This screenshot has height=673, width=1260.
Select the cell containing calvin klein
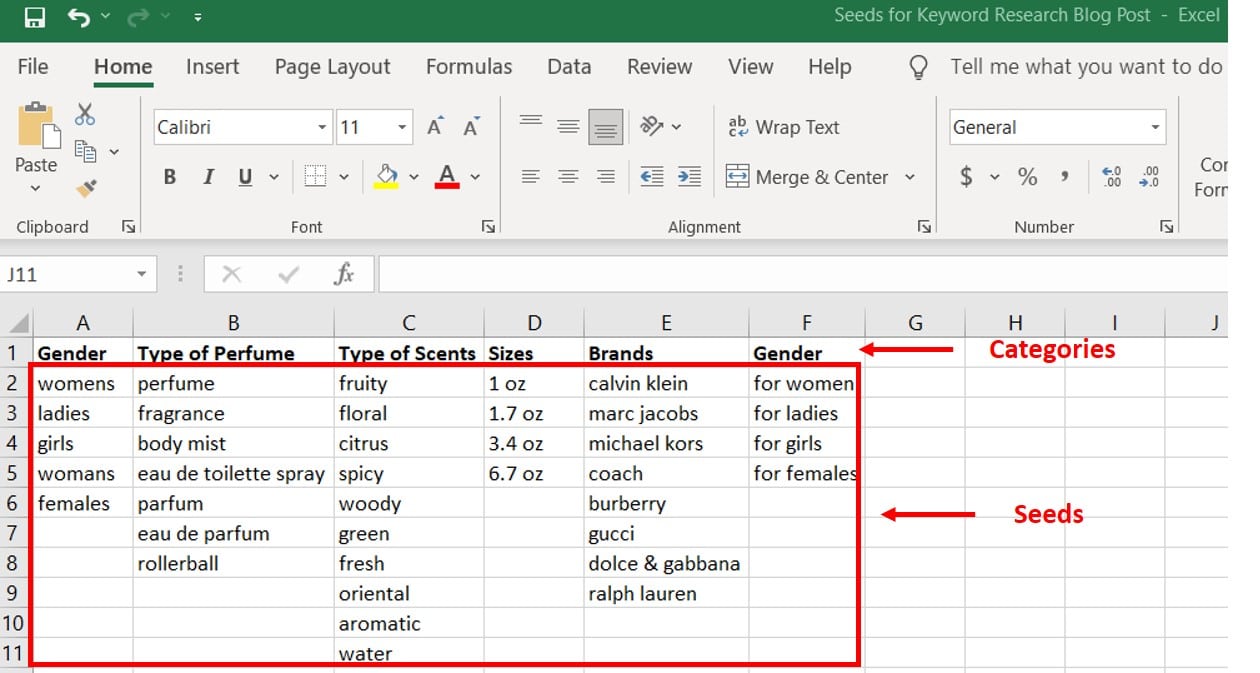666,383
